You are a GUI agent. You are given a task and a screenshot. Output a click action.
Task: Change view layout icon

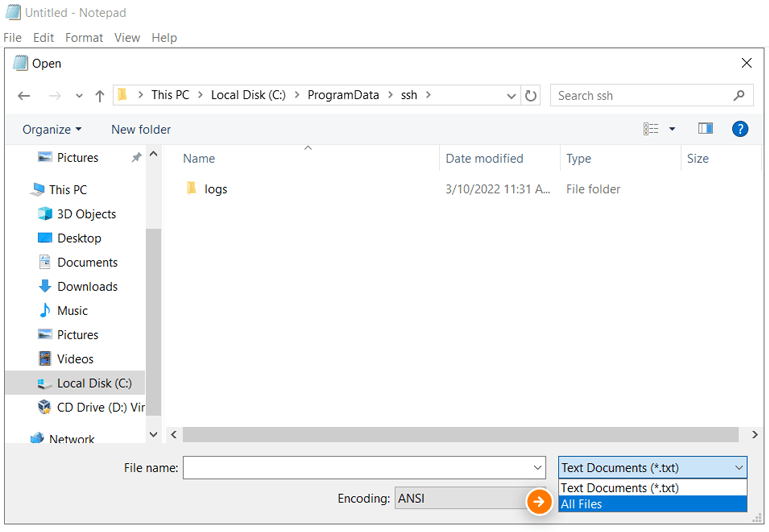pos(651,129)
